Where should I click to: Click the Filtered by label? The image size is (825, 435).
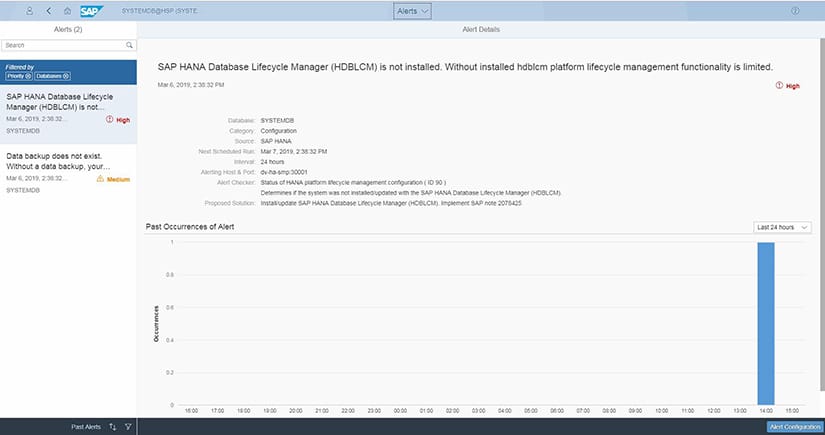pyautogui.click(x=20, y=67)
